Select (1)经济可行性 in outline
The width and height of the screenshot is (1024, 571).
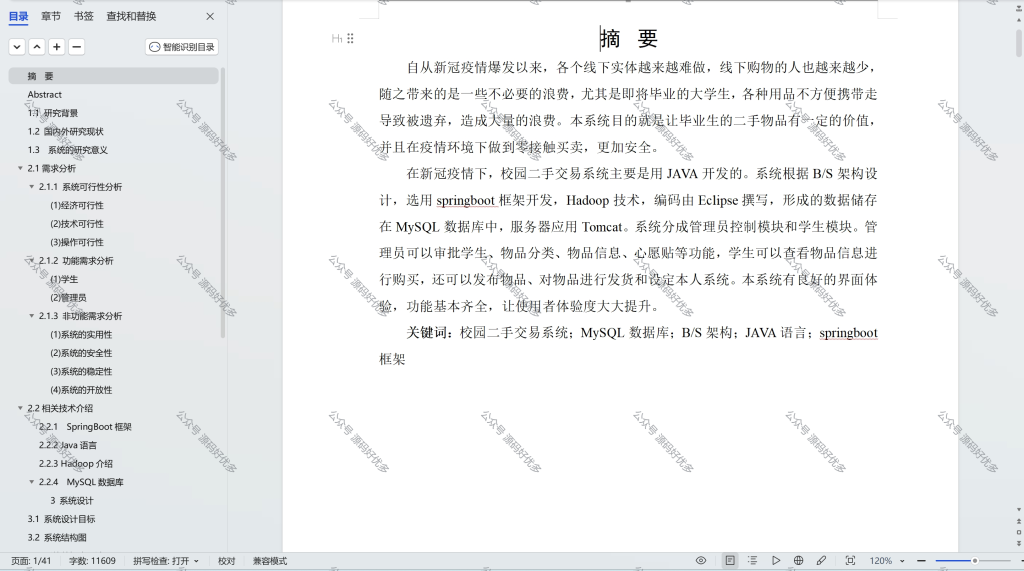pyautogui.click(x=77, y=205)
